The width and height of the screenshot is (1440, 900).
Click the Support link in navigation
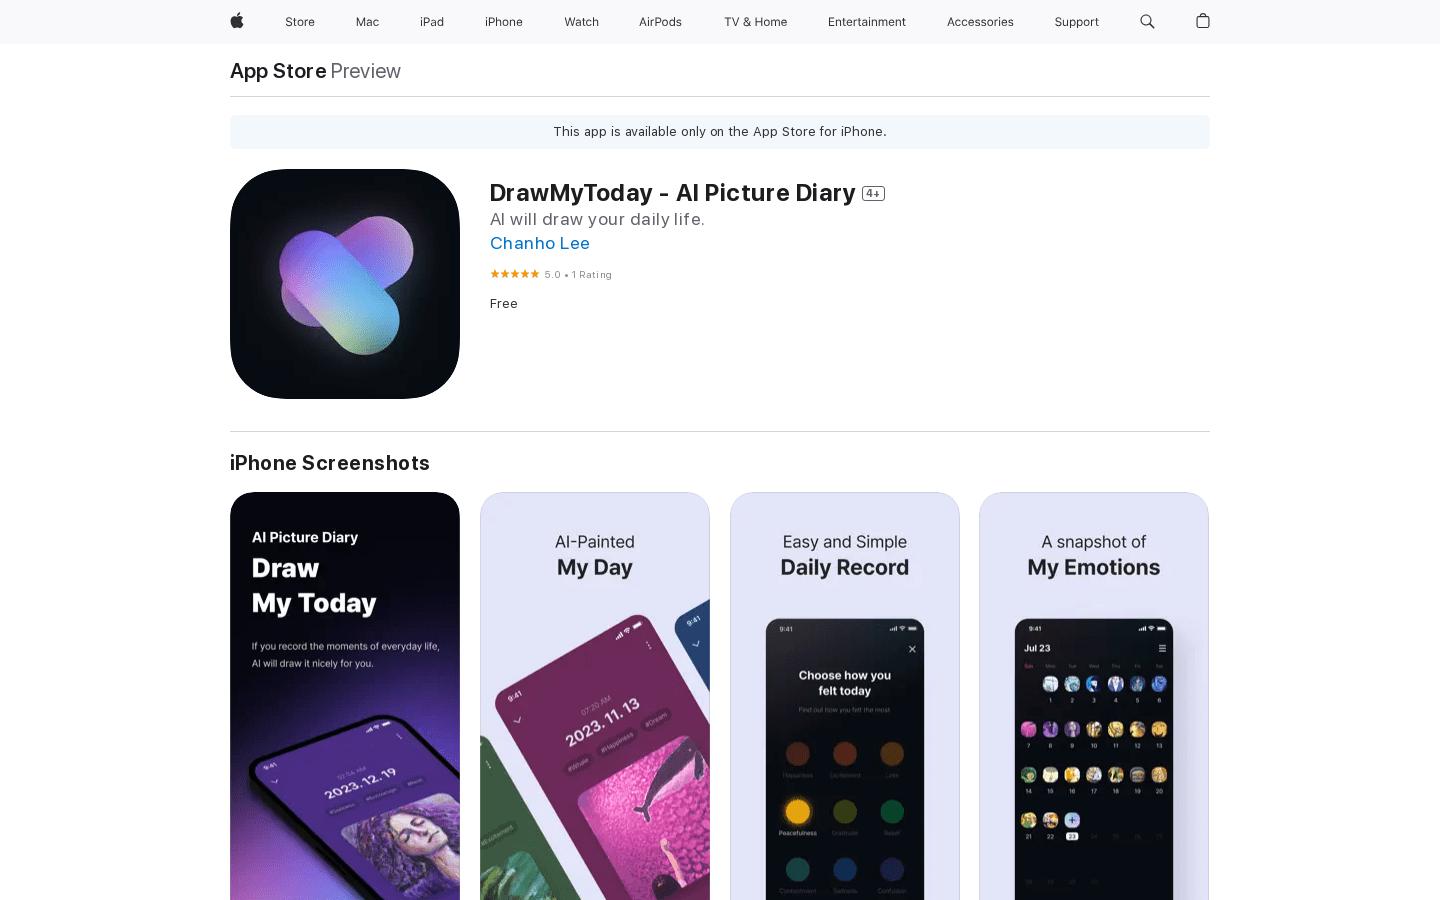(x=1076, y=22)
